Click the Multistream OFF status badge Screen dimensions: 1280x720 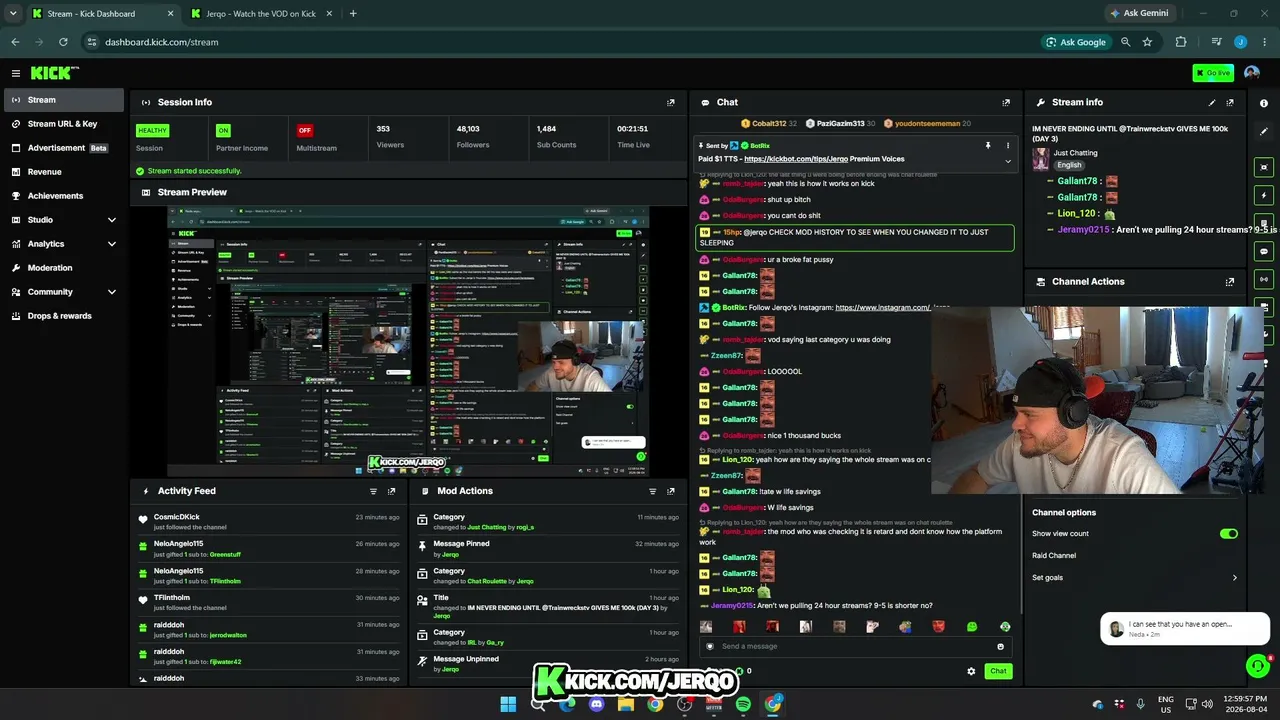[305, 130]
